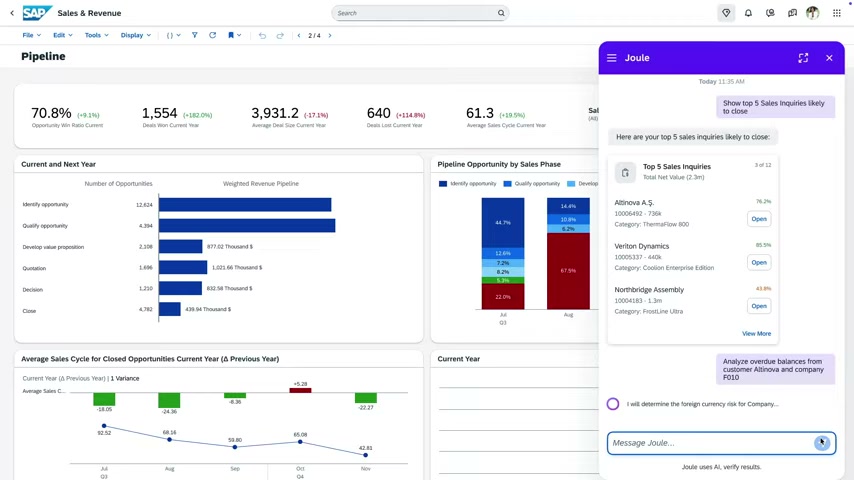Open the File menu
The image size is (854, 480).
tap(32, 35)
